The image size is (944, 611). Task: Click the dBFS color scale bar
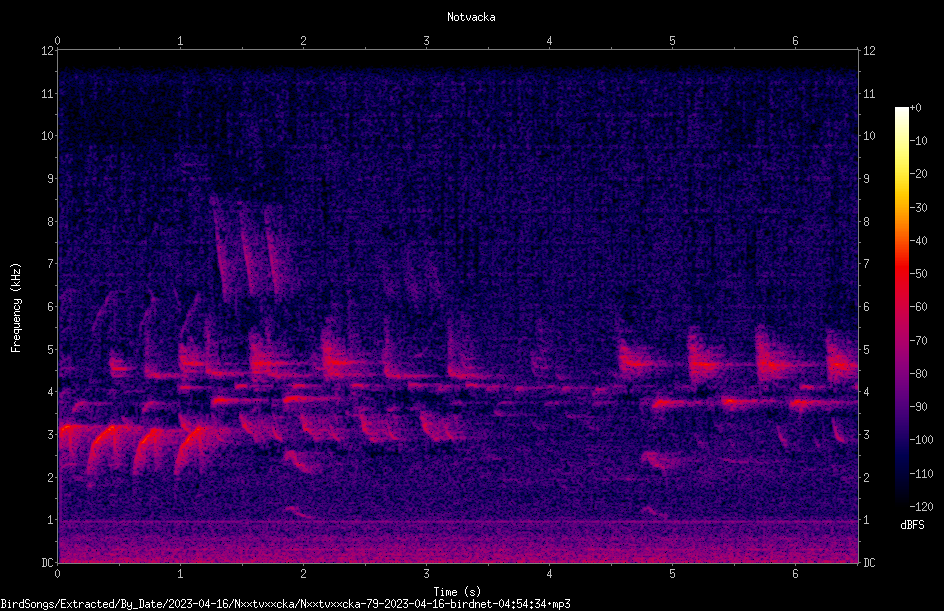pyautogui.click(x=901, y=306)
